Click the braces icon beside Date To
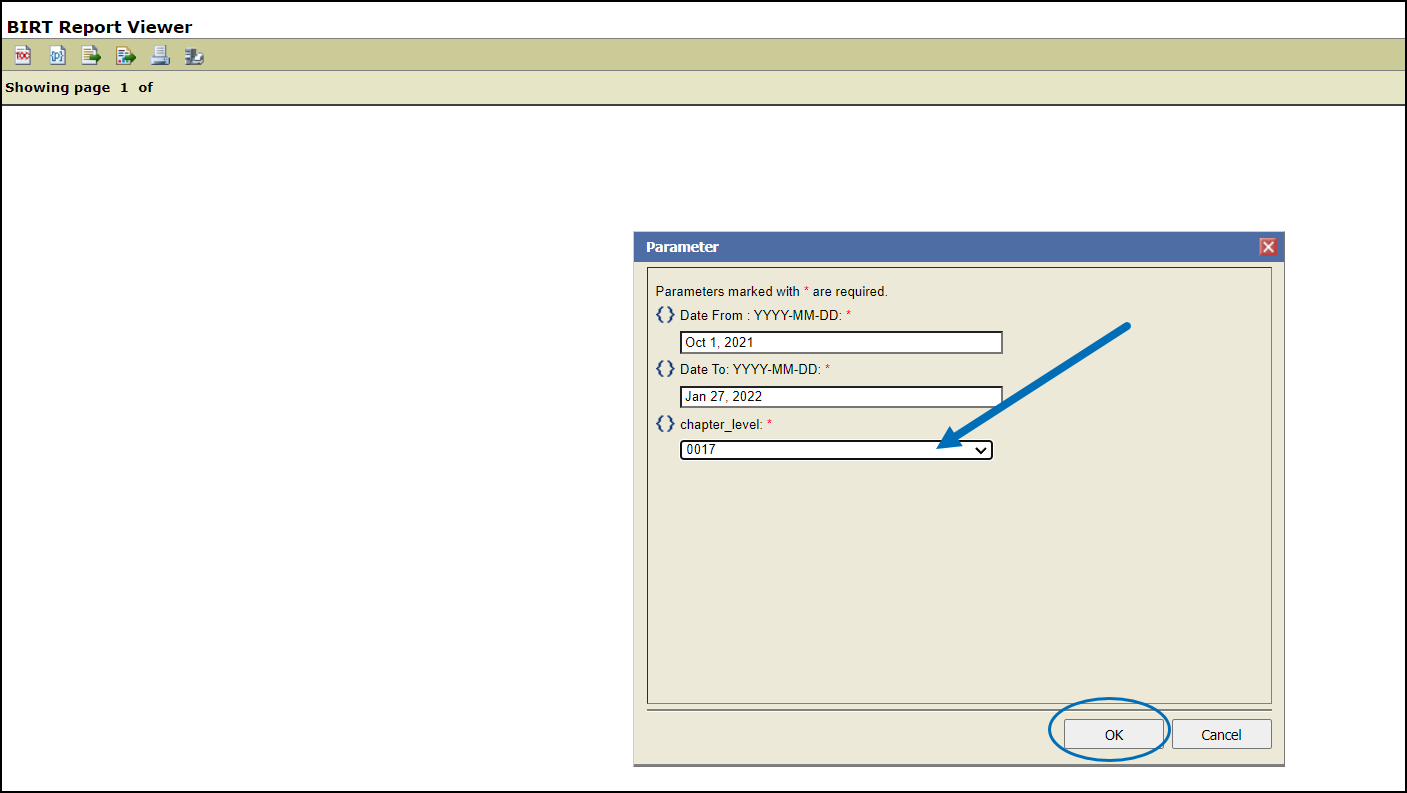 (x=665, y=369)
